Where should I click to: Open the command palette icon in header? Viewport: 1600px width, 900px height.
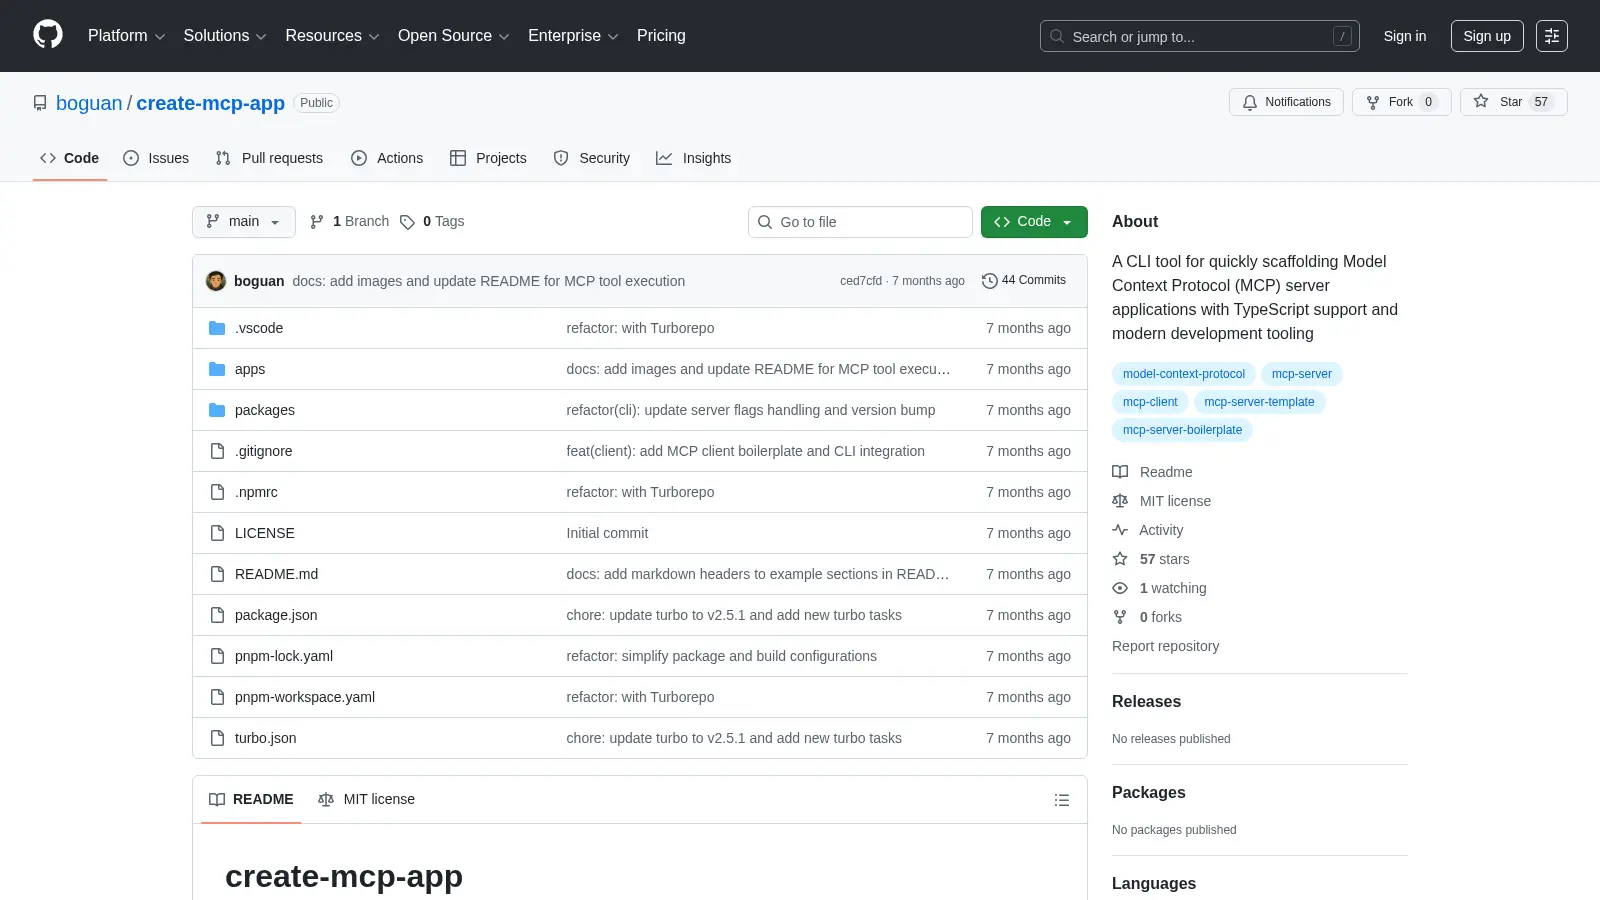[x=1552, y=36]
